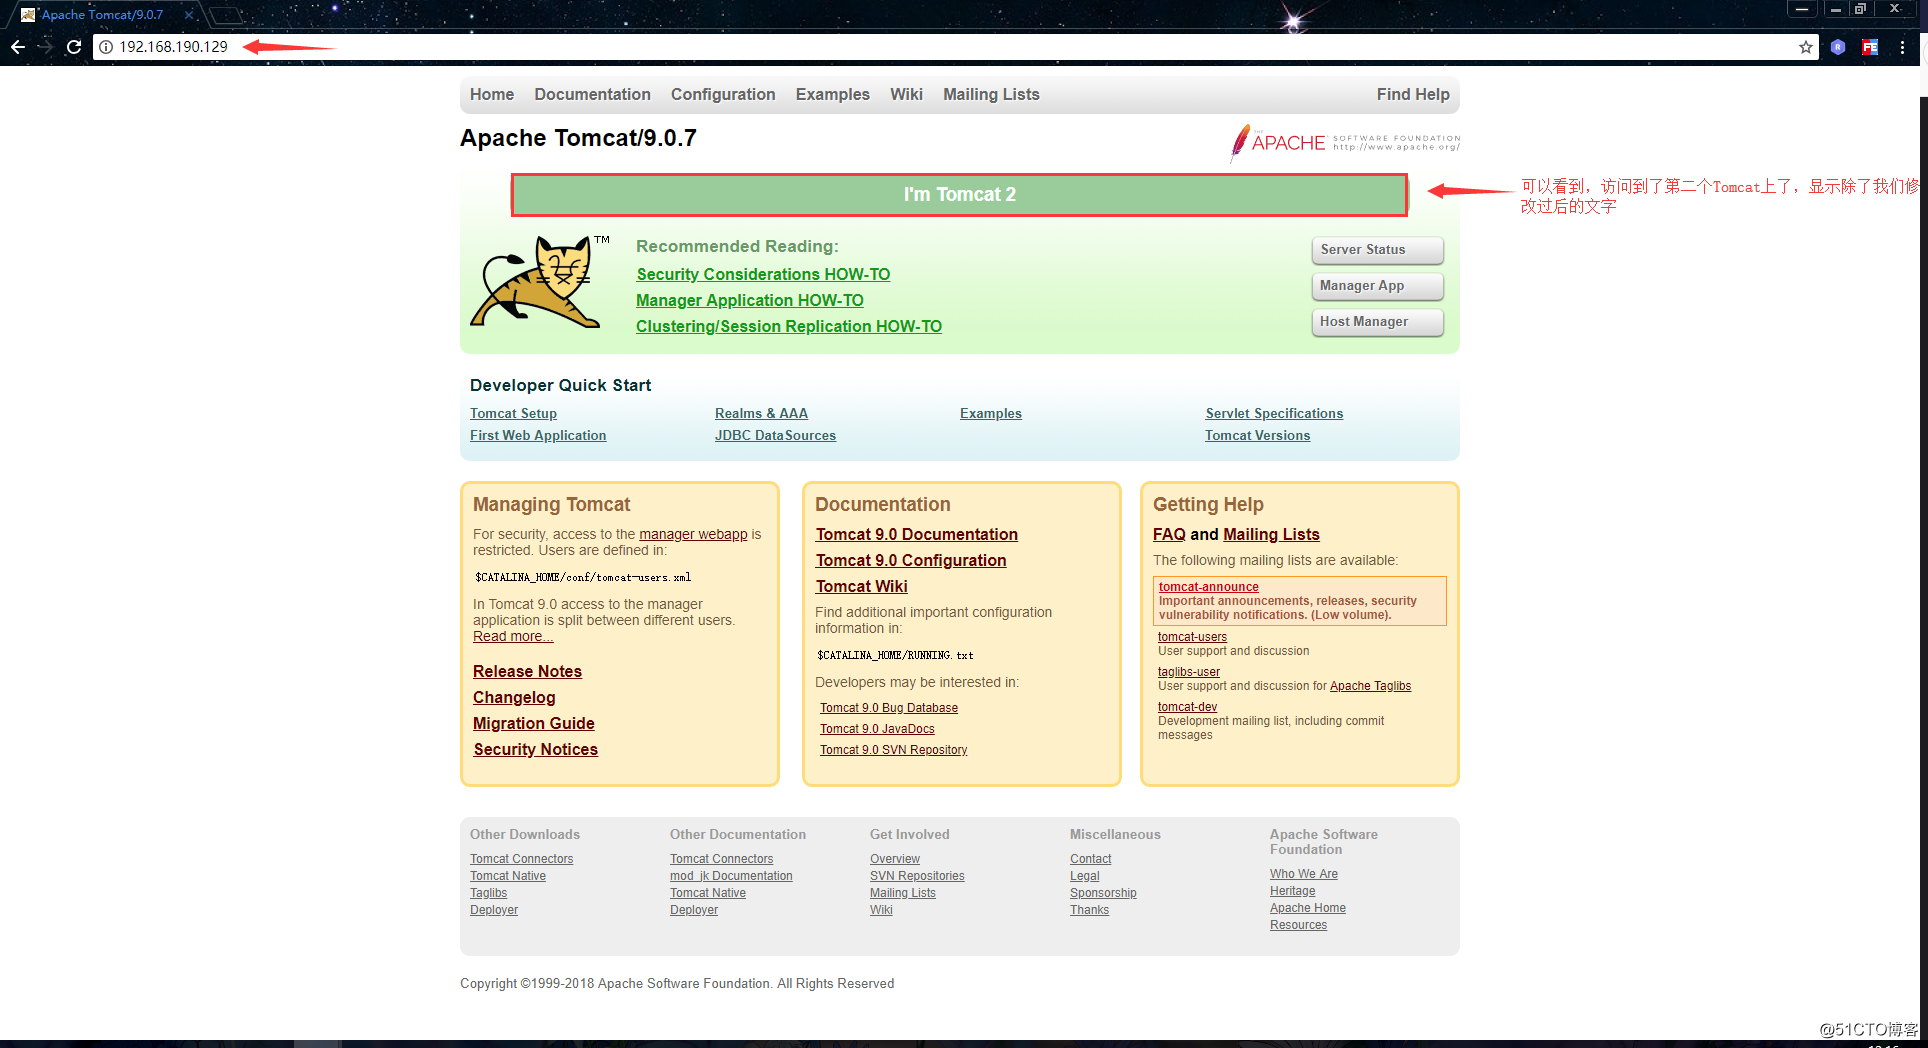The width and height of the screenshot is (1928, 1048).
Task: Open the tomcat-users mailing list link
Action: pos(1192,637)
